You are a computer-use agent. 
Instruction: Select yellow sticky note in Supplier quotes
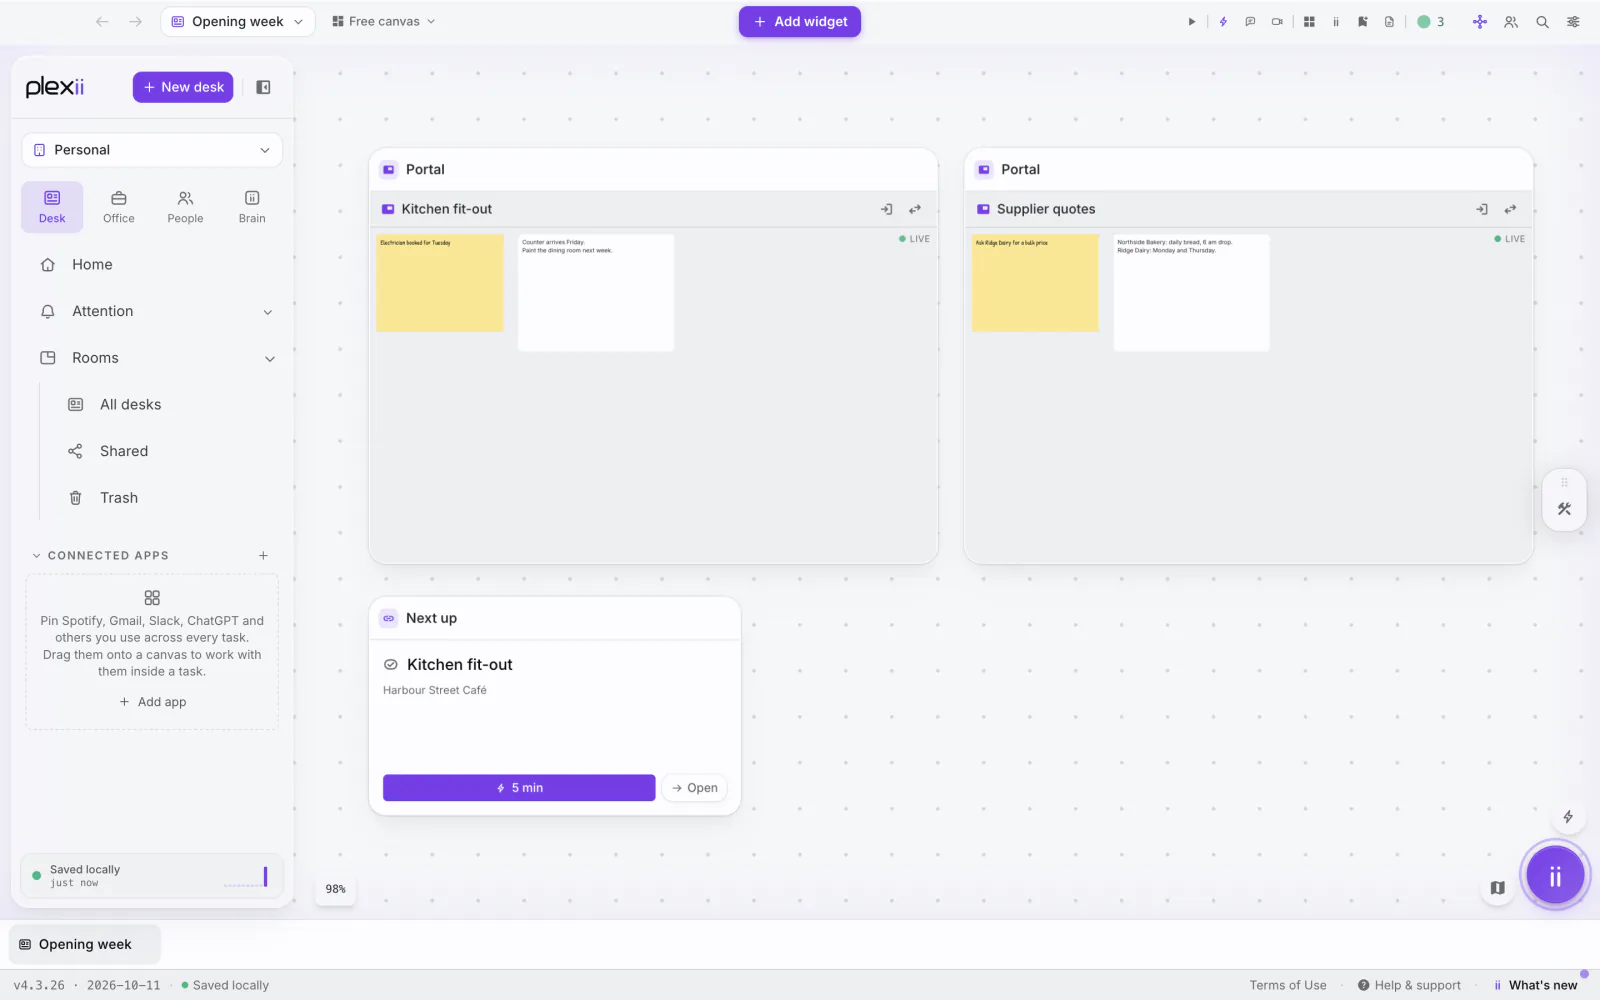pos(1035,283)
